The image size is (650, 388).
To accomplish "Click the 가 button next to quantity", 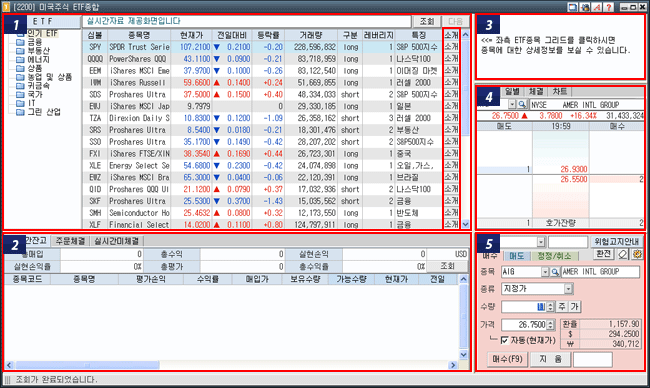I will (575, 307).
